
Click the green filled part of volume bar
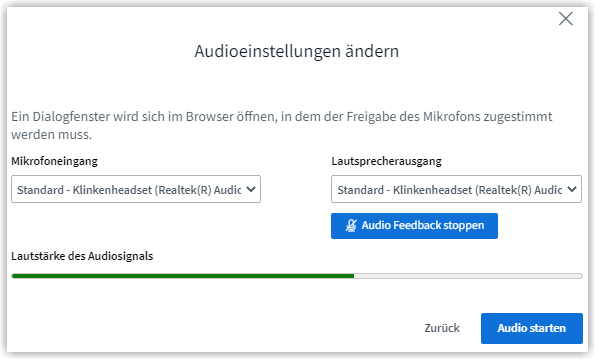point(183,276)
